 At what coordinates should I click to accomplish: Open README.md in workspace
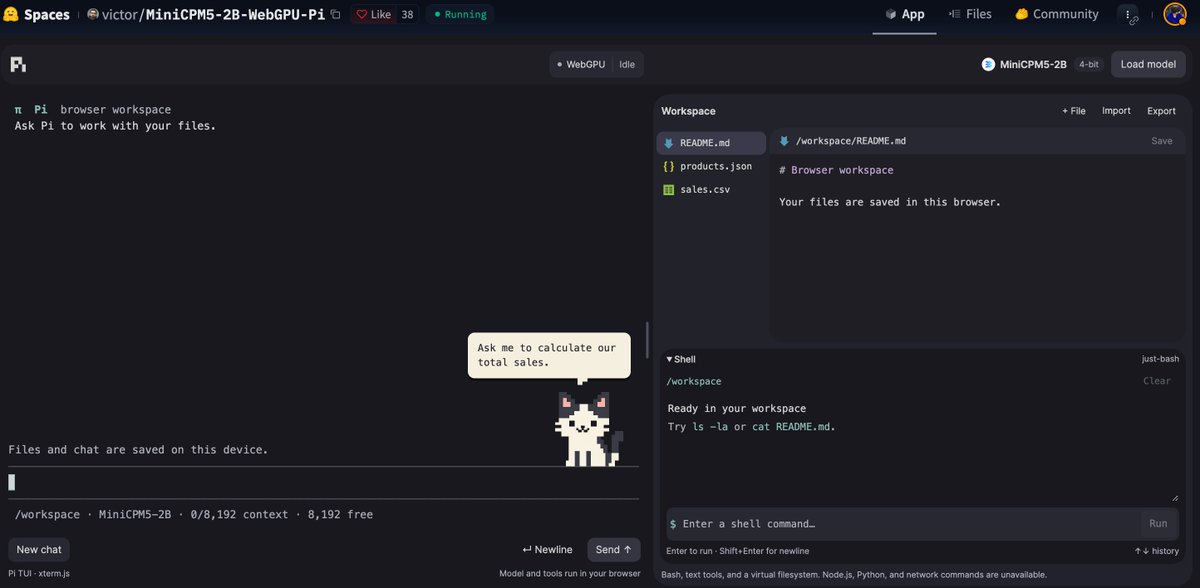tap(711, 143)
